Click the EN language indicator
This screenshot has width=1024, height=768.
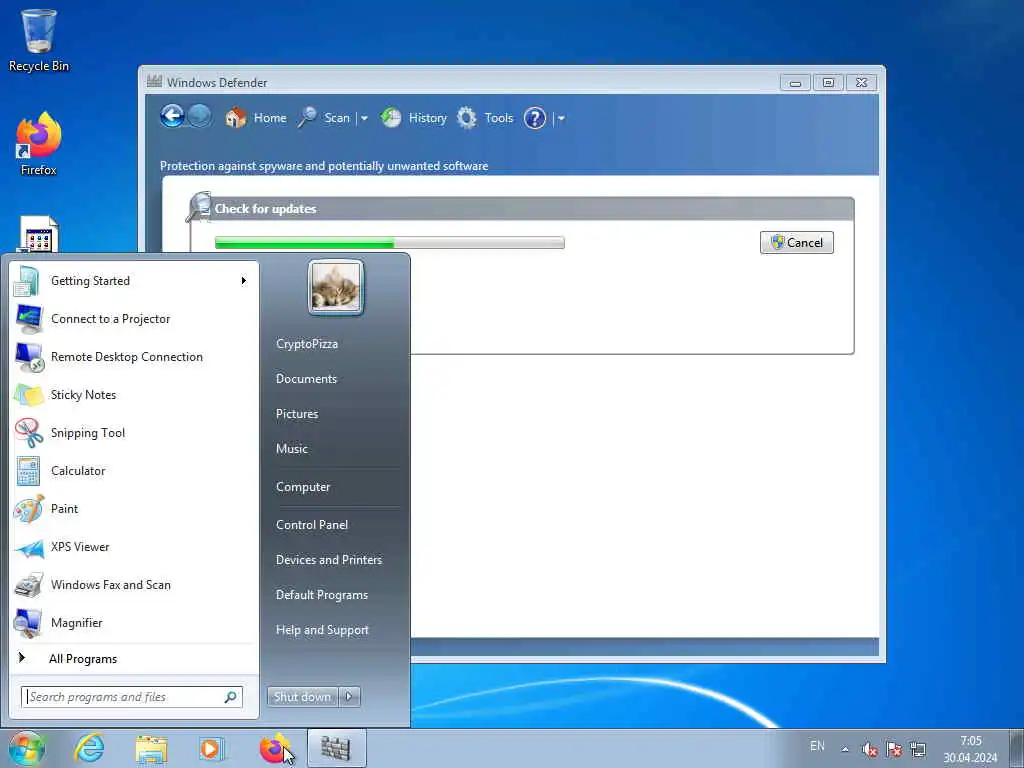coord(817,746)
